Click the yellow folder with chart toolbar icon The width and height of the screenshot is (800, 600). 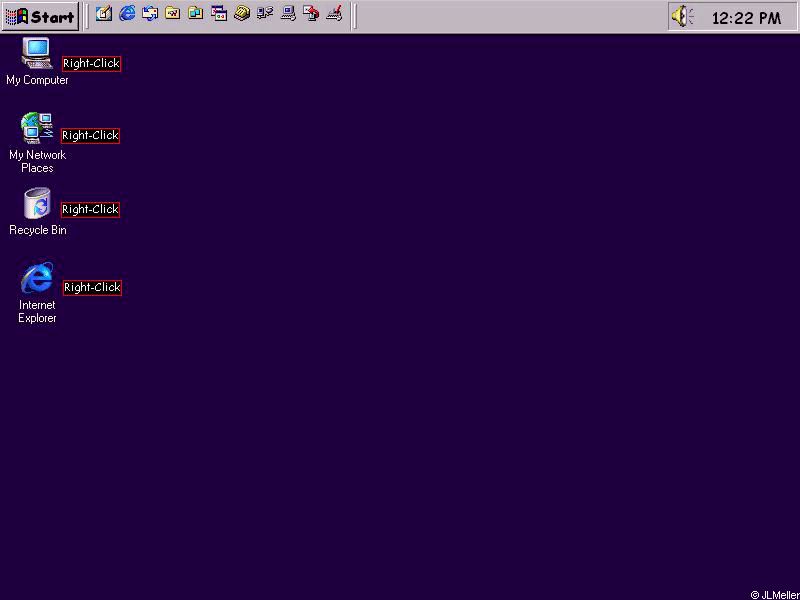(172, 14)
